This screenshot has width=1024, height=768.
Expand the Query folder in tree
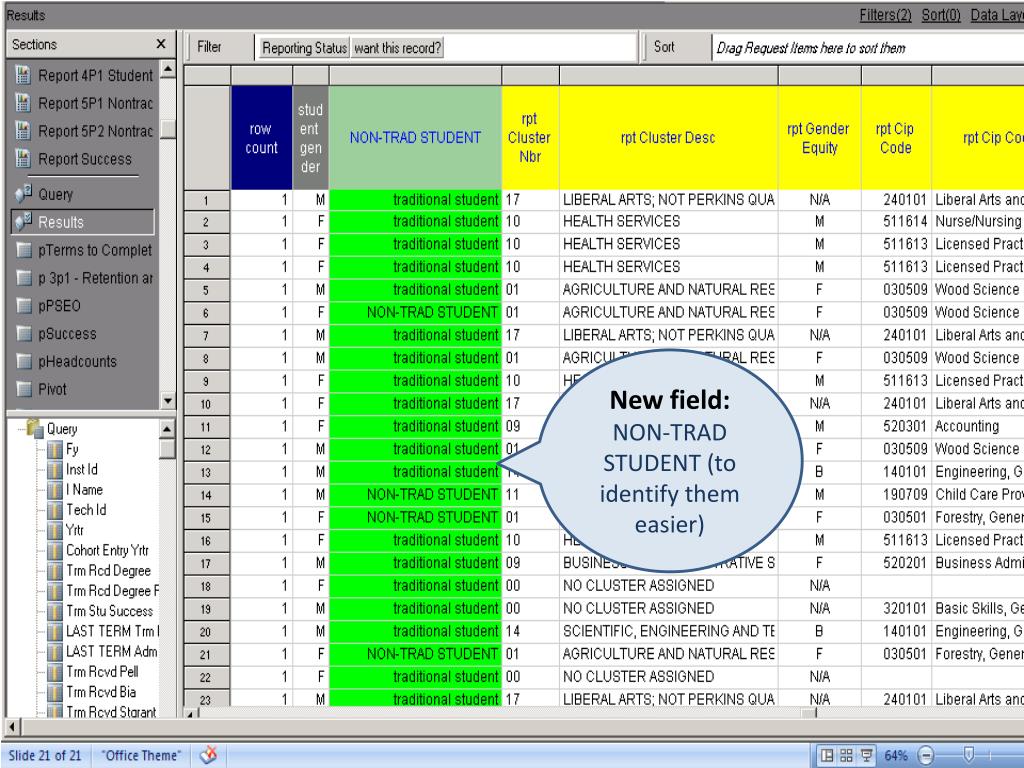(36, 428)
